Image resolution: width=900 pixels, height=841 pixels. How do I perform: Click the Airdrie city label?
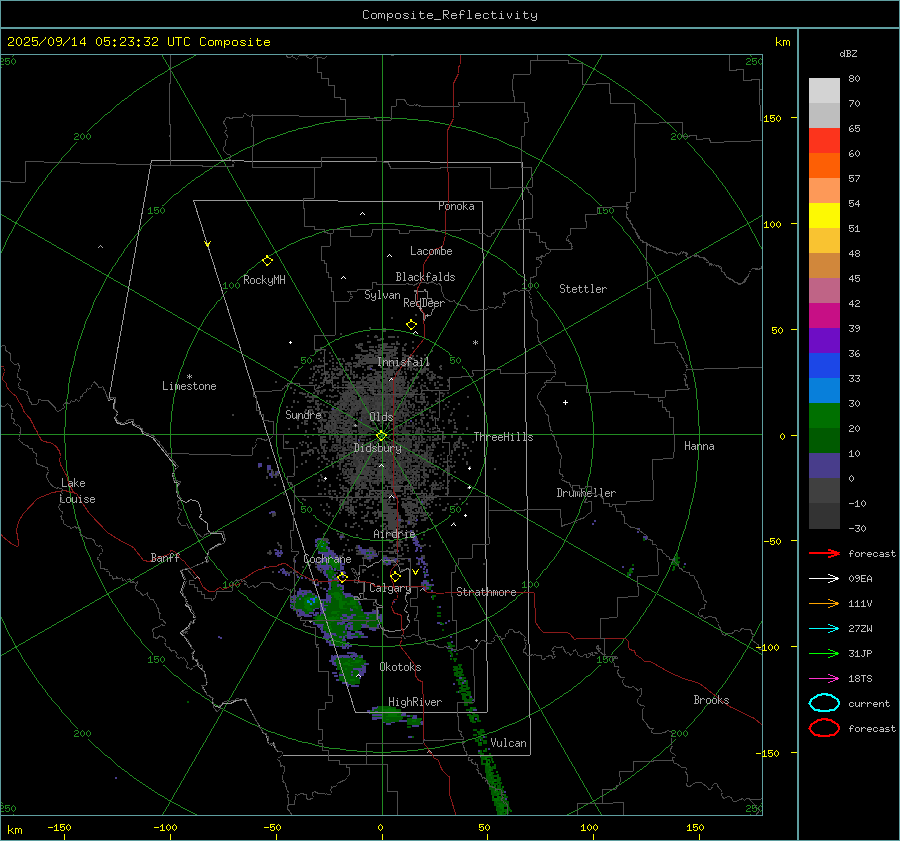pyautogui.click(x=394, y=534)
